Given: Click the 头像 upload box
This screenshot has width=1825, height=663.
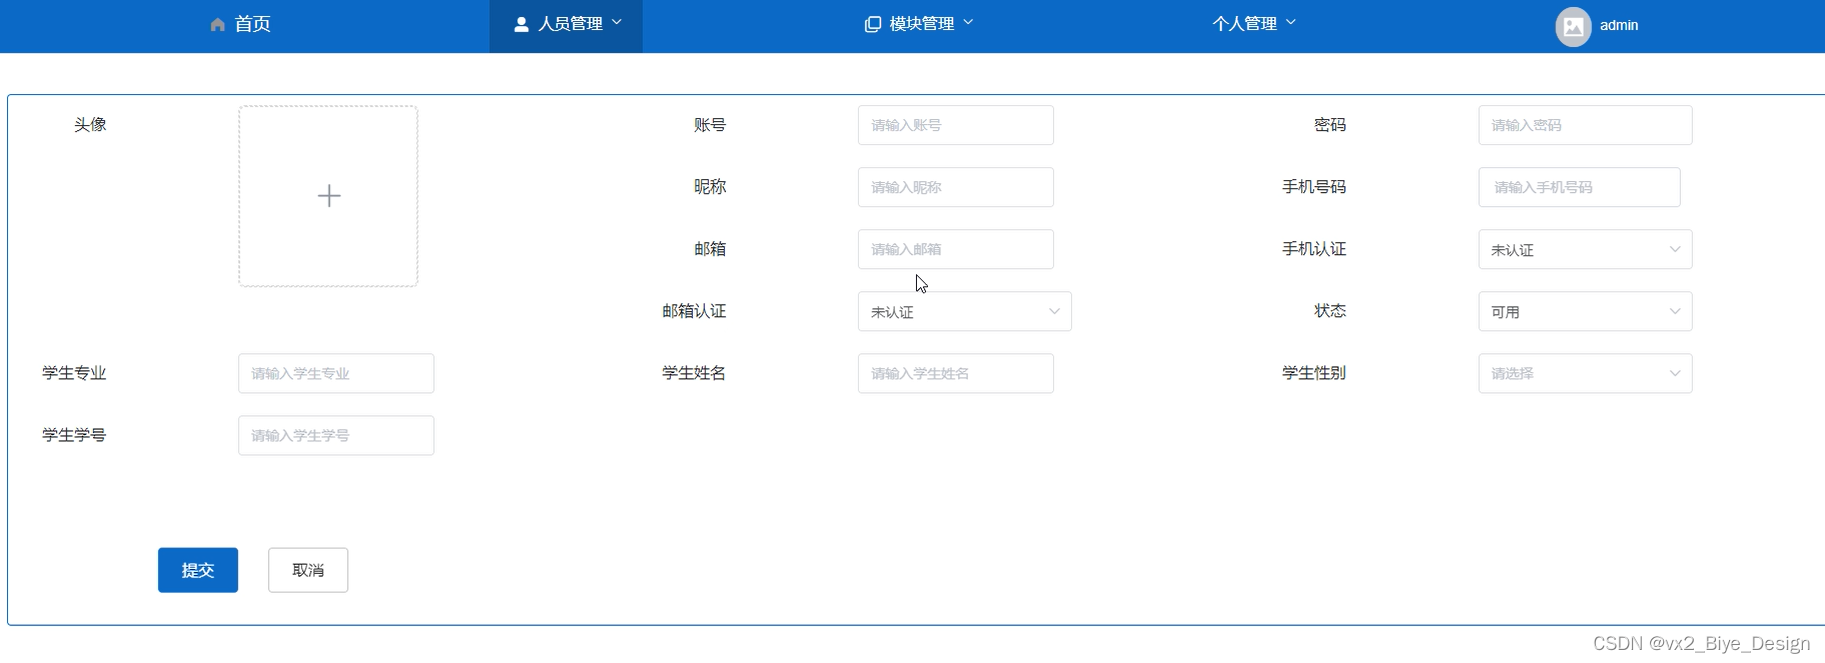Looking at the screenshot, I should click(328, 196).
